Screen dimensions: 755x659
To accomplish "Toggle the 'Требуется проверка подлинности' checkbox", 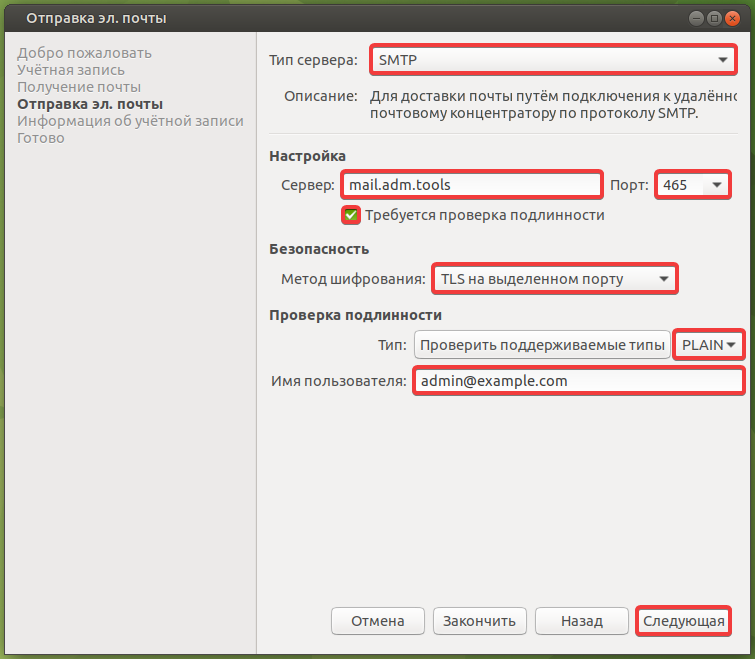I will [x=351, y=215].
